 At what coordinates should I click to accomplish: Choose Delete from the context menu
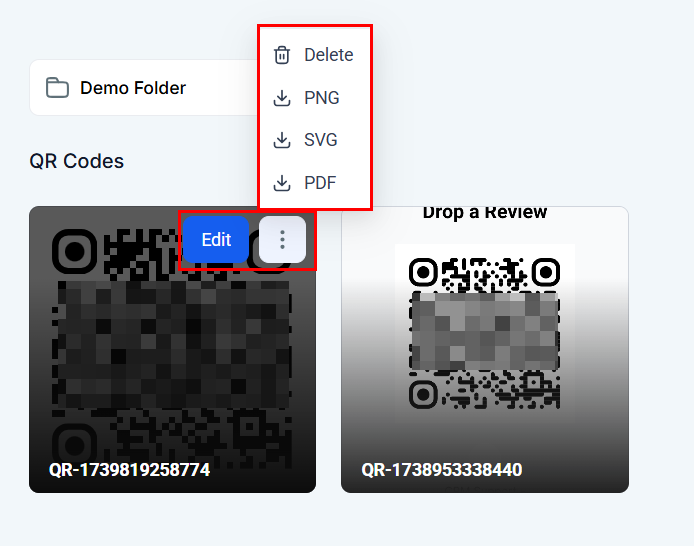coord(315,55)
